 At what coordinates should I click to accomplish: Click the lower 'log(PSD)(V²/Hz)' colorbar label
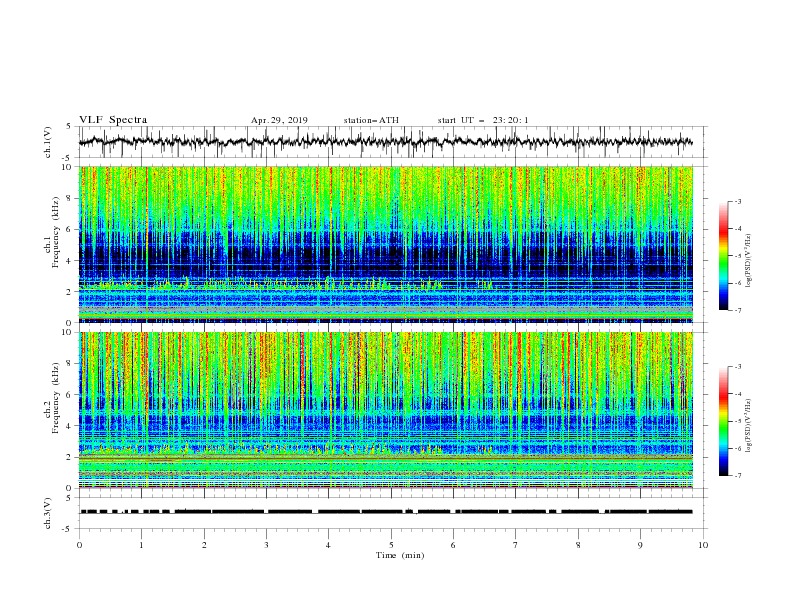coord(749,426)
